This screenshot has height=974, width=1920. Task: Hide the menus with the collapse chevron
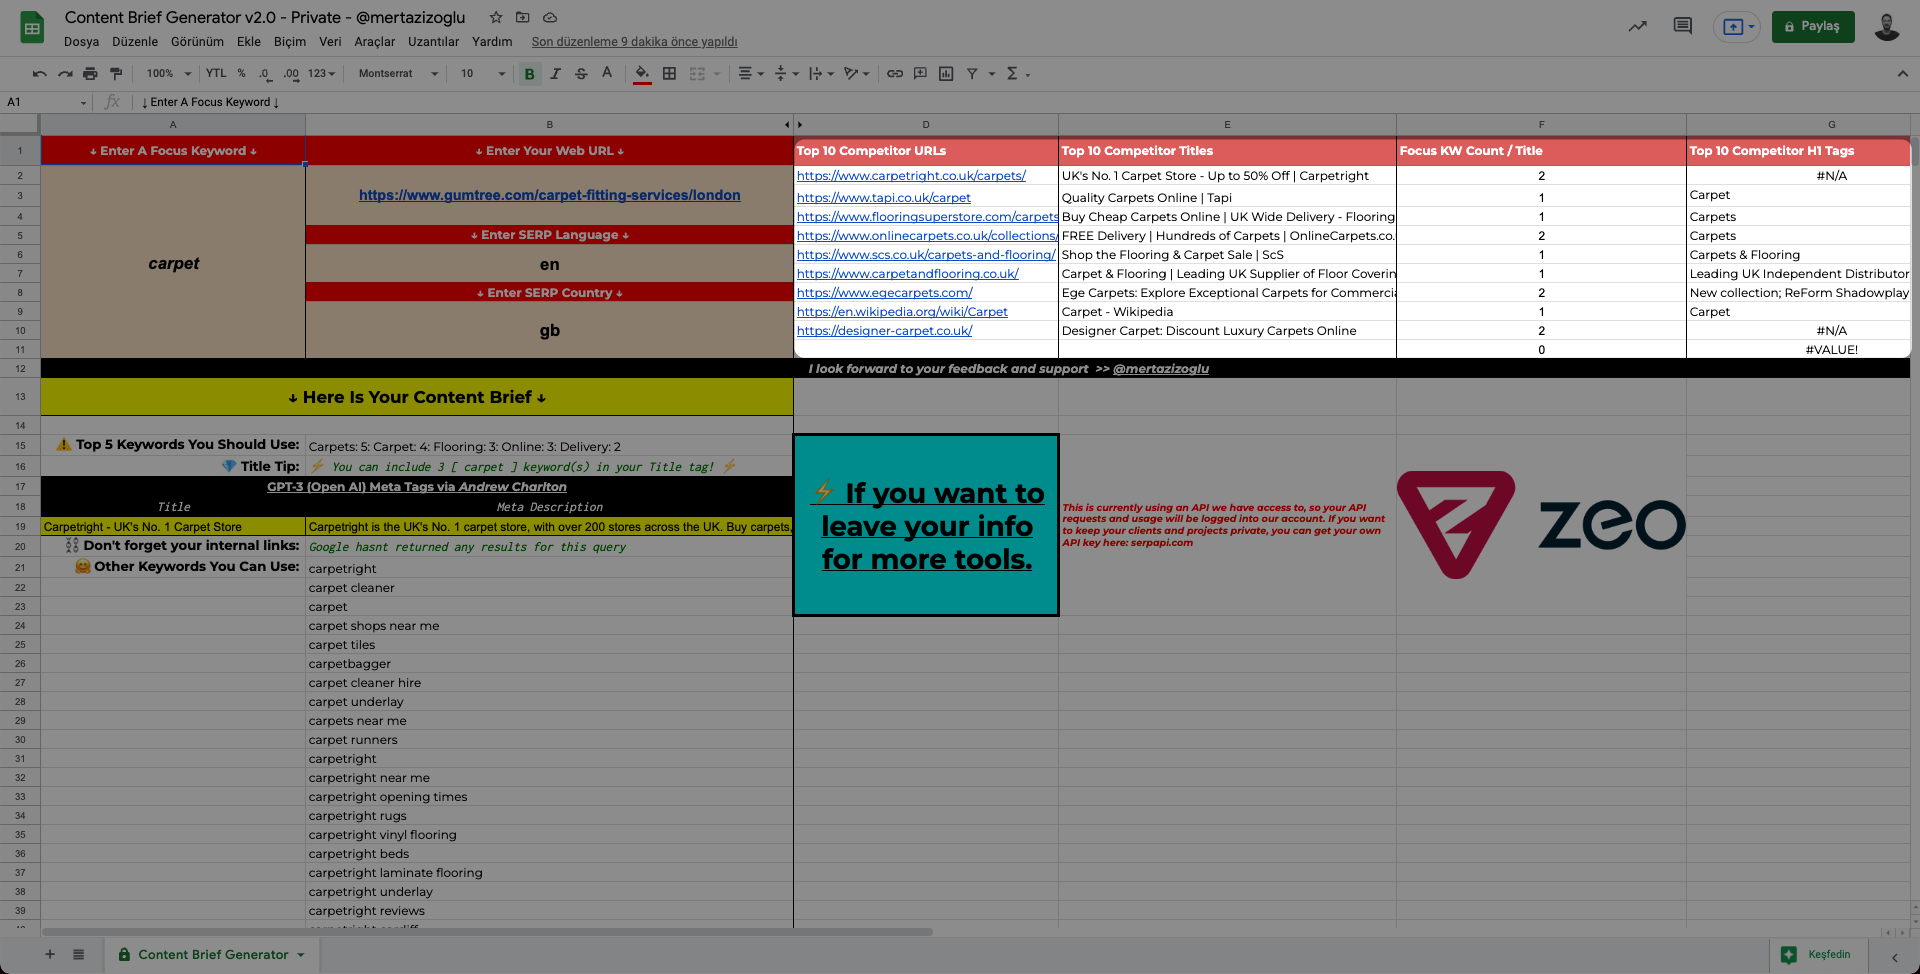click(1902, 74)
